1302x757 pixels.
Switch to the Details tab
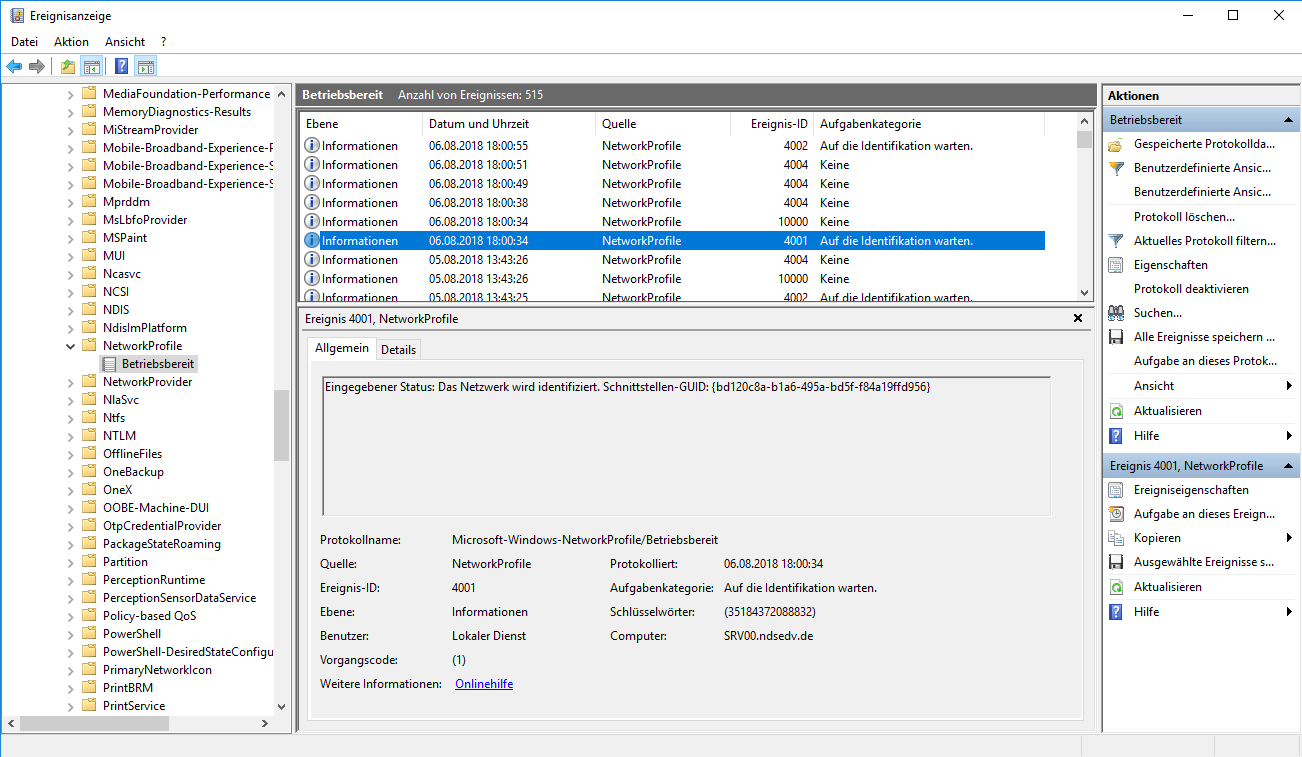(x=398, y=349)
